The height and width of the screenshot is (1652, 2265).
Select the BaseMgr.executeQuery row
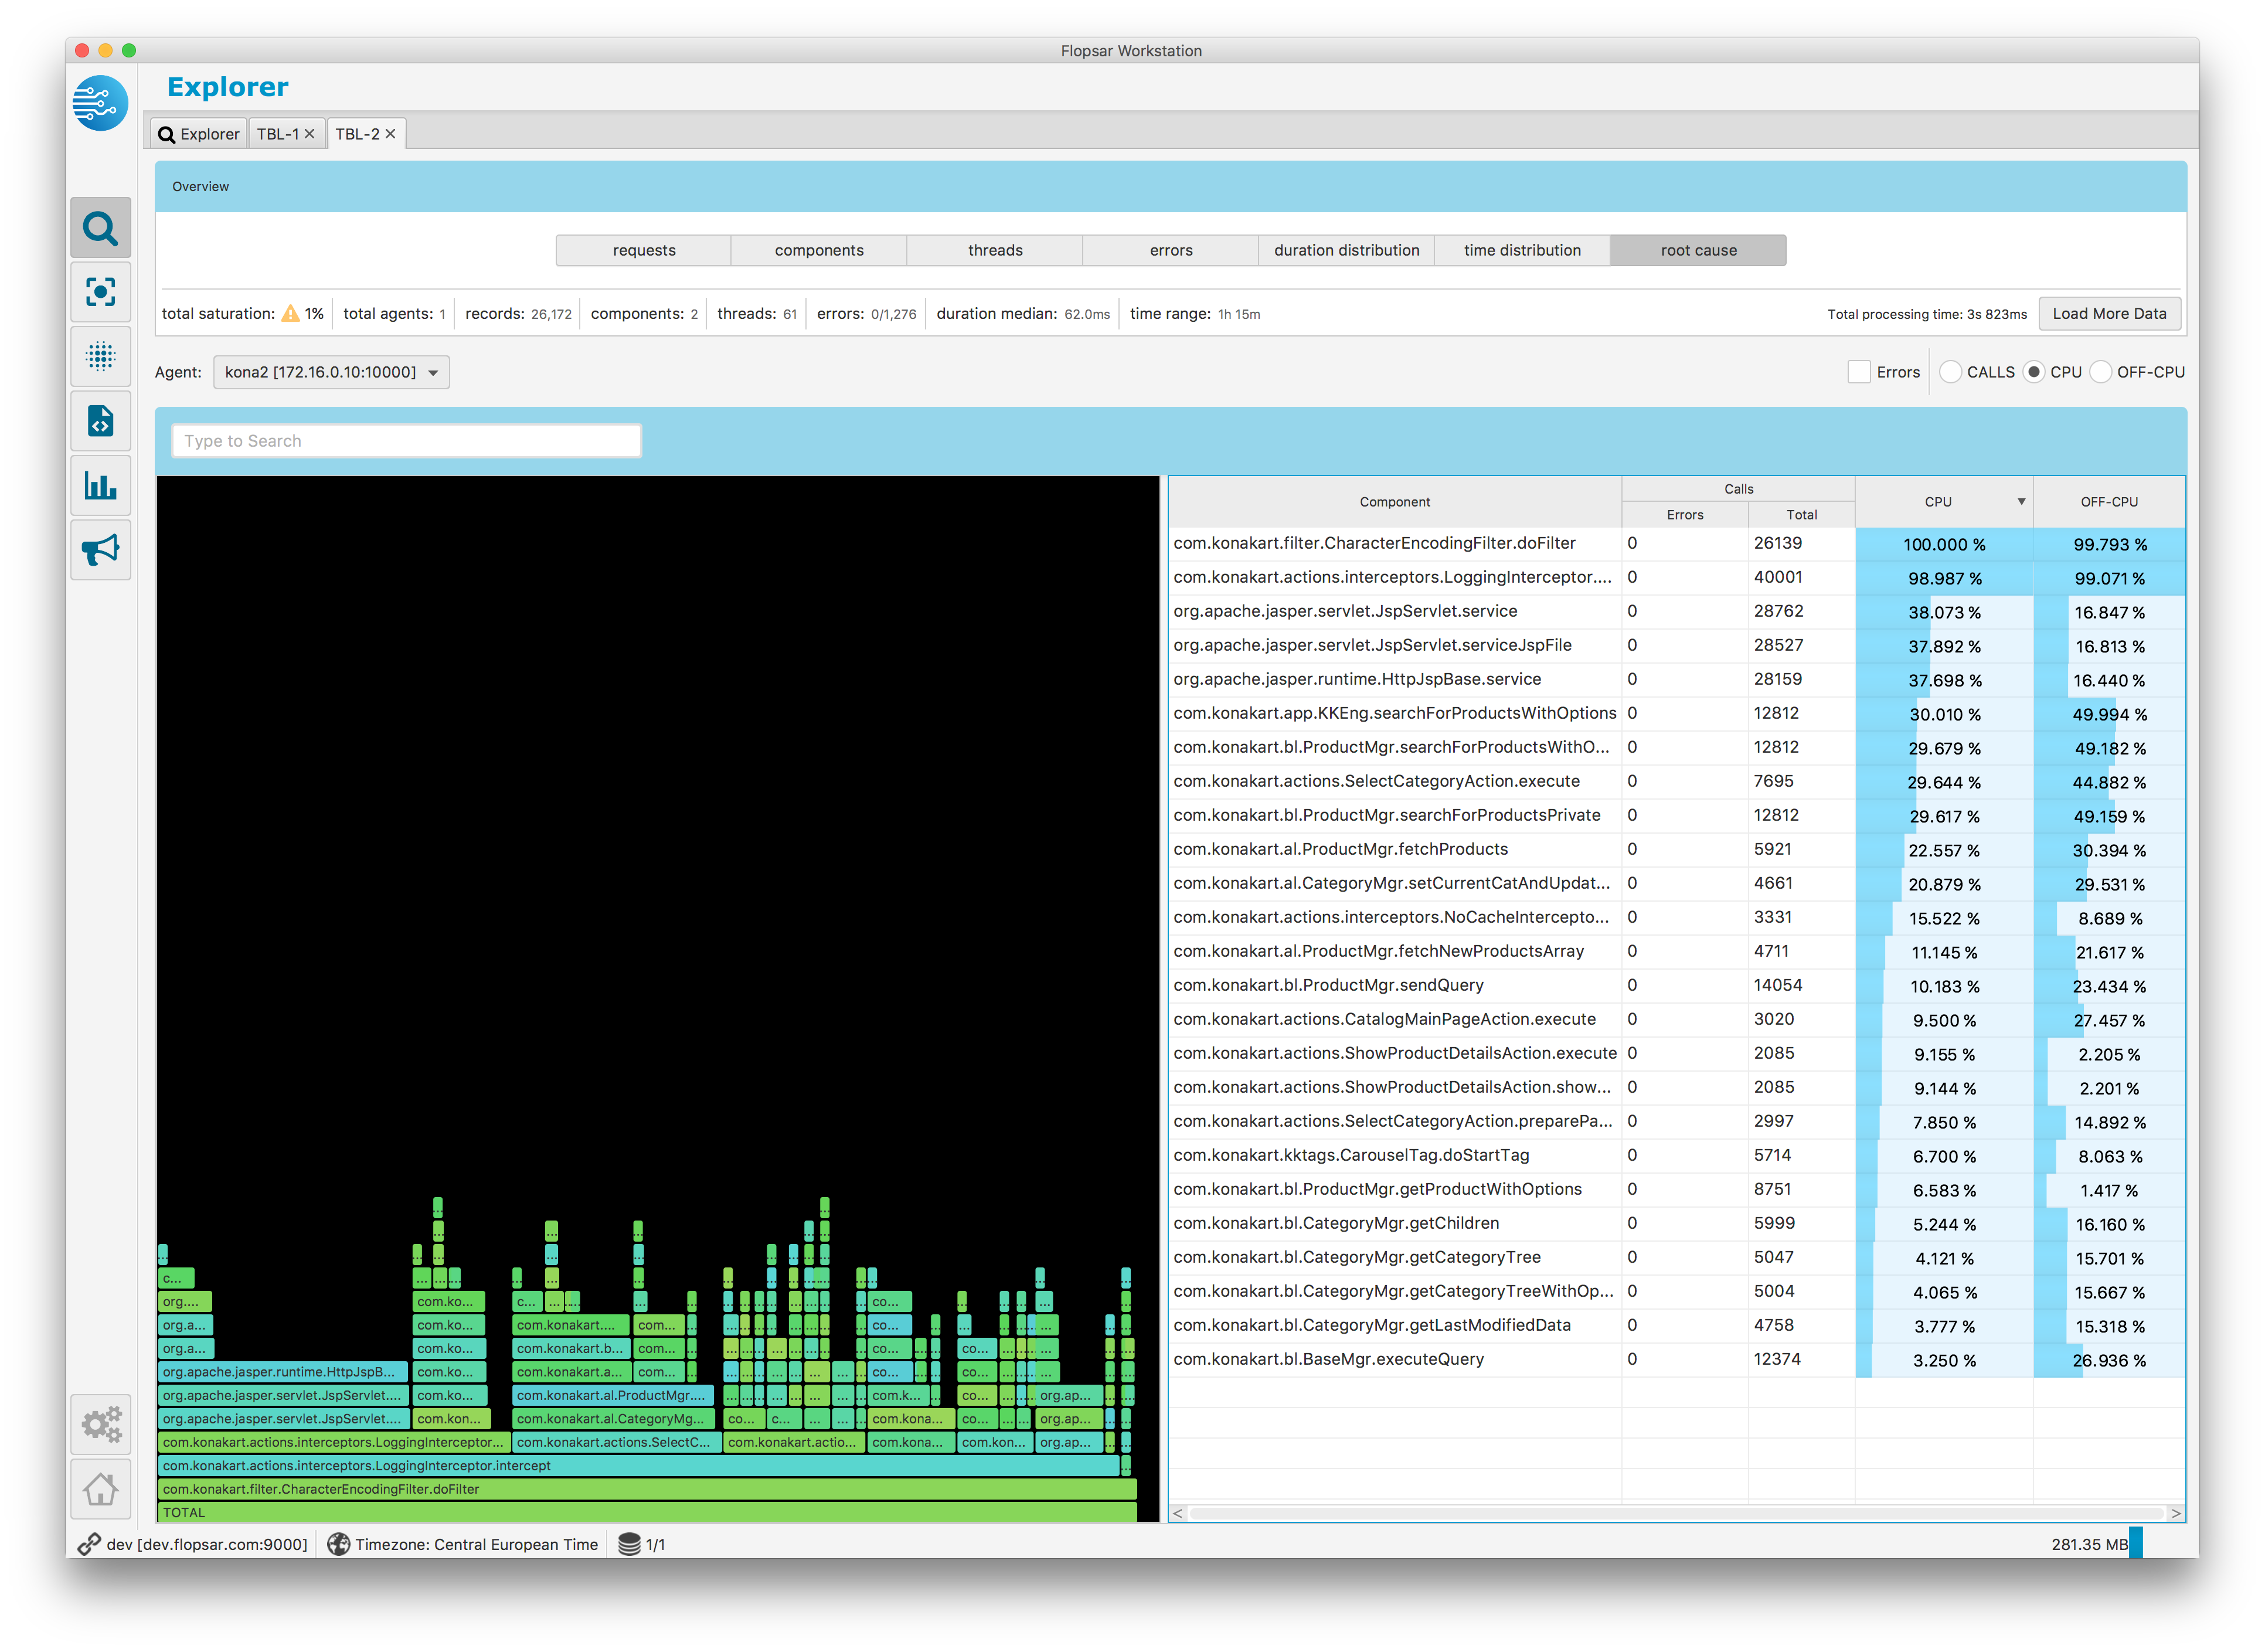point(1677,1359)
